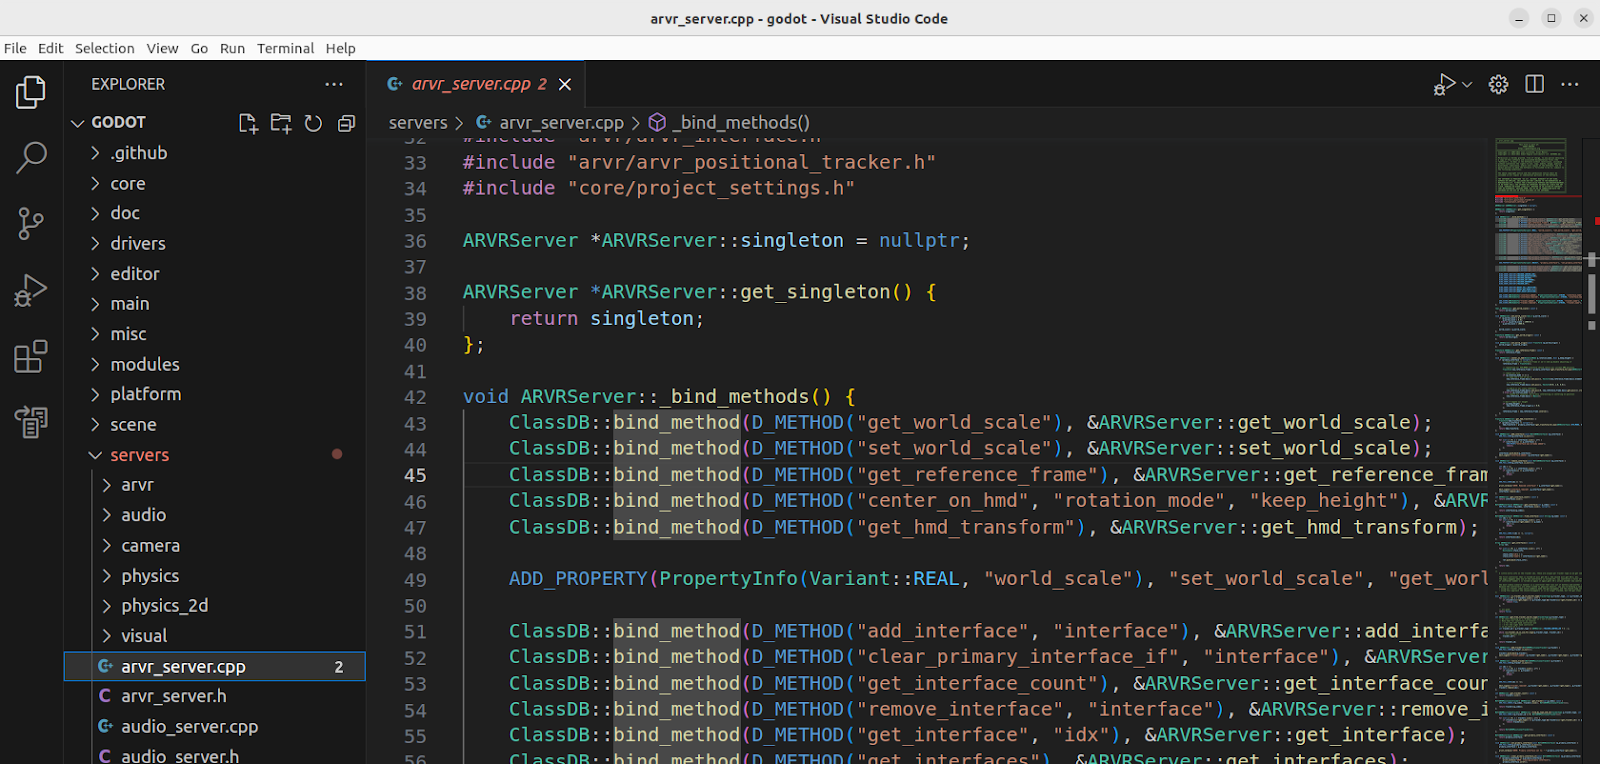Image resolution: width=1600 pixels, height=764 pixels.
Task: Open run options dropdown arrow
Action: [1467, 85]
